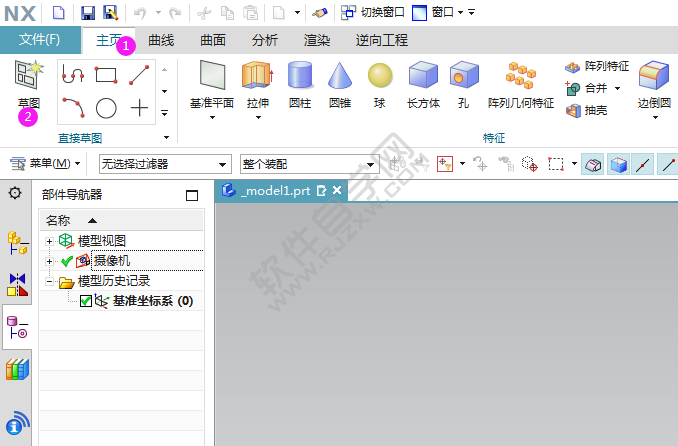
Task: Create a Block (长方体) feature
Action: coord(423,84)
